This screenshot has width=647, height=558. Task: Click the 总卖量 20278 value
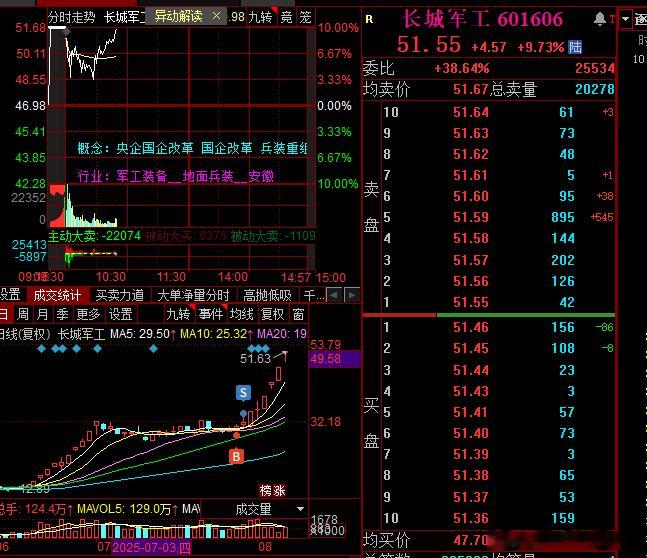[x=595, y=89]
